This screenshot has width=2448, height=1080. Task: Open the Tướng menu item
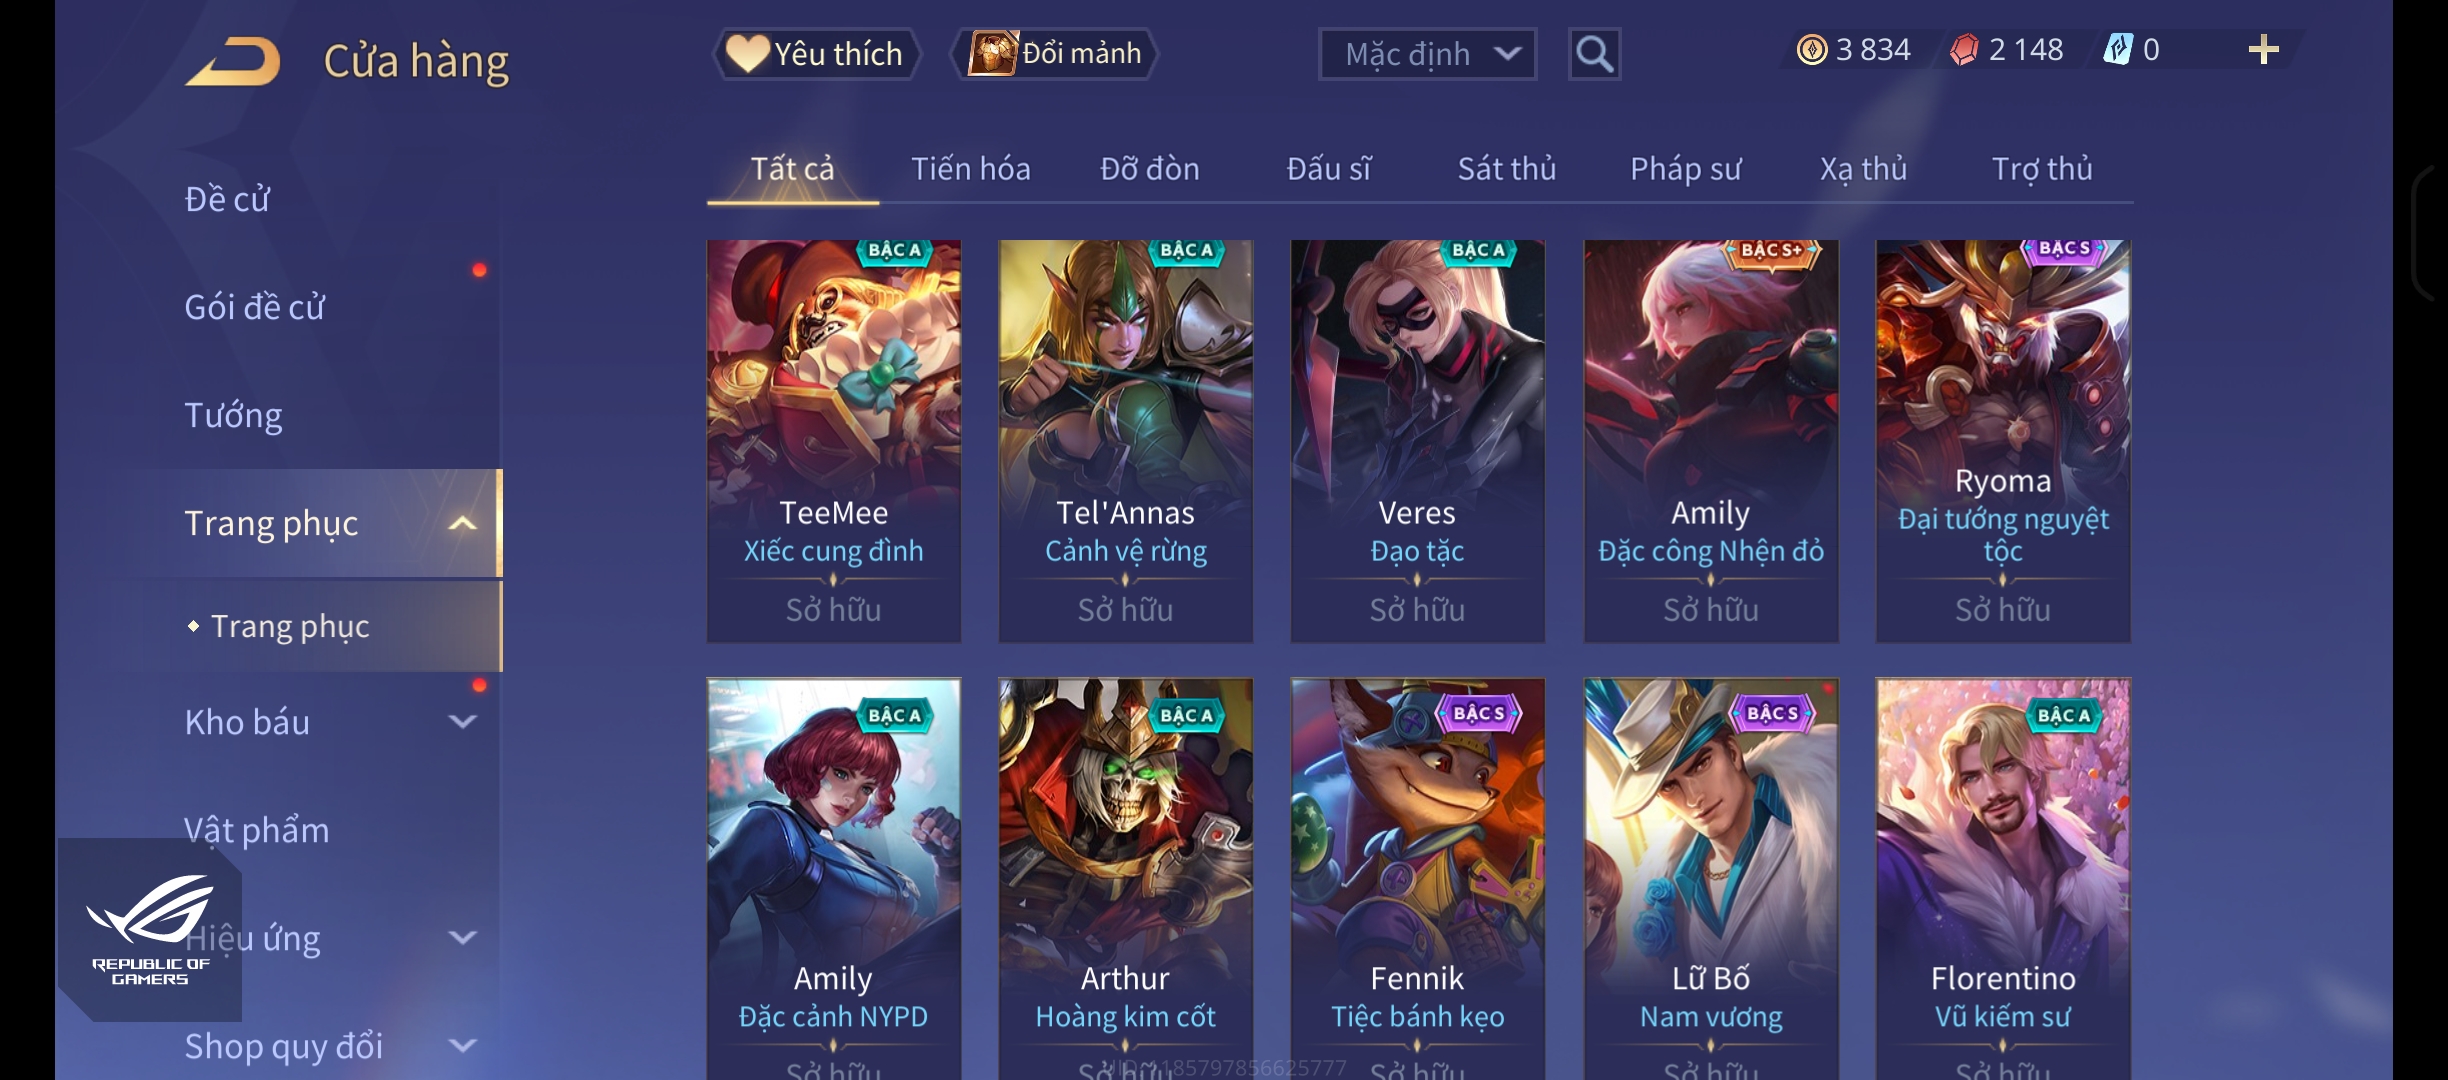coord(233,415)
